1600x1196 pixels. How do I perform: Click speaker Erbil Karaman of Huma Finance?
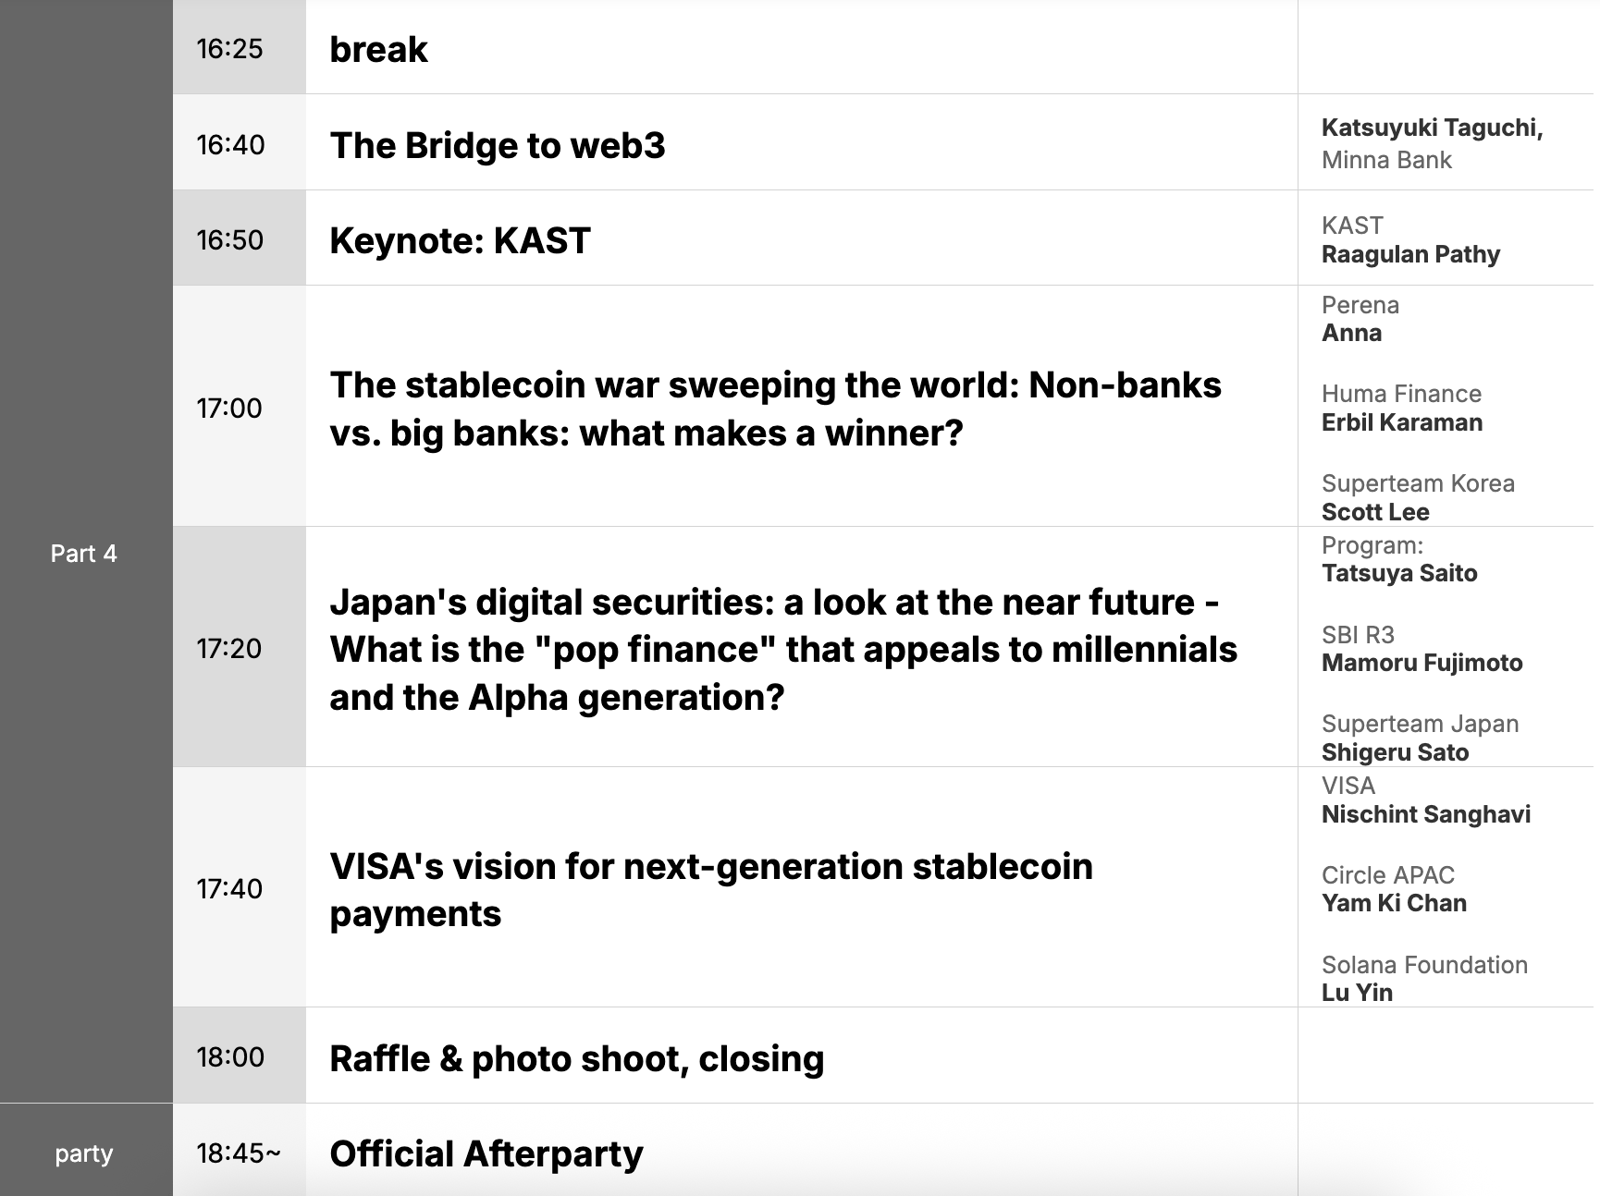(x=1401, y=423)
